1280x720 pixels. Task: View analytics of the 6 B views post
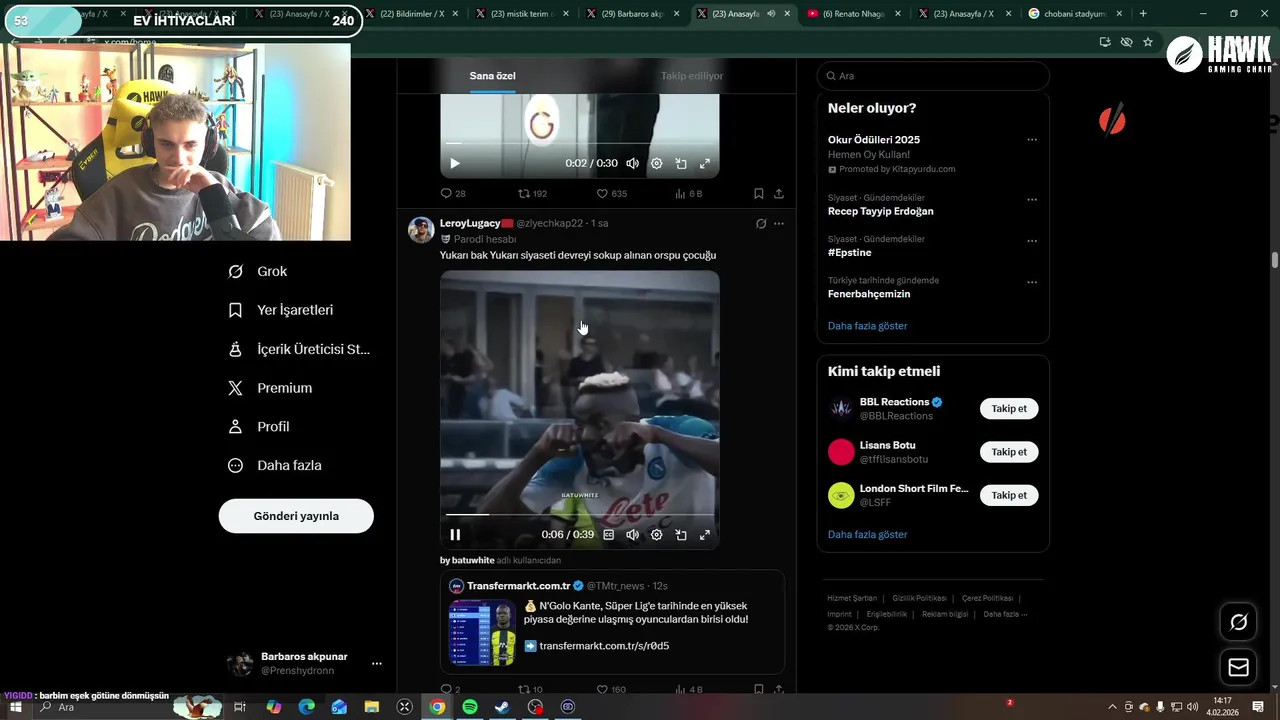click(689, 193)
